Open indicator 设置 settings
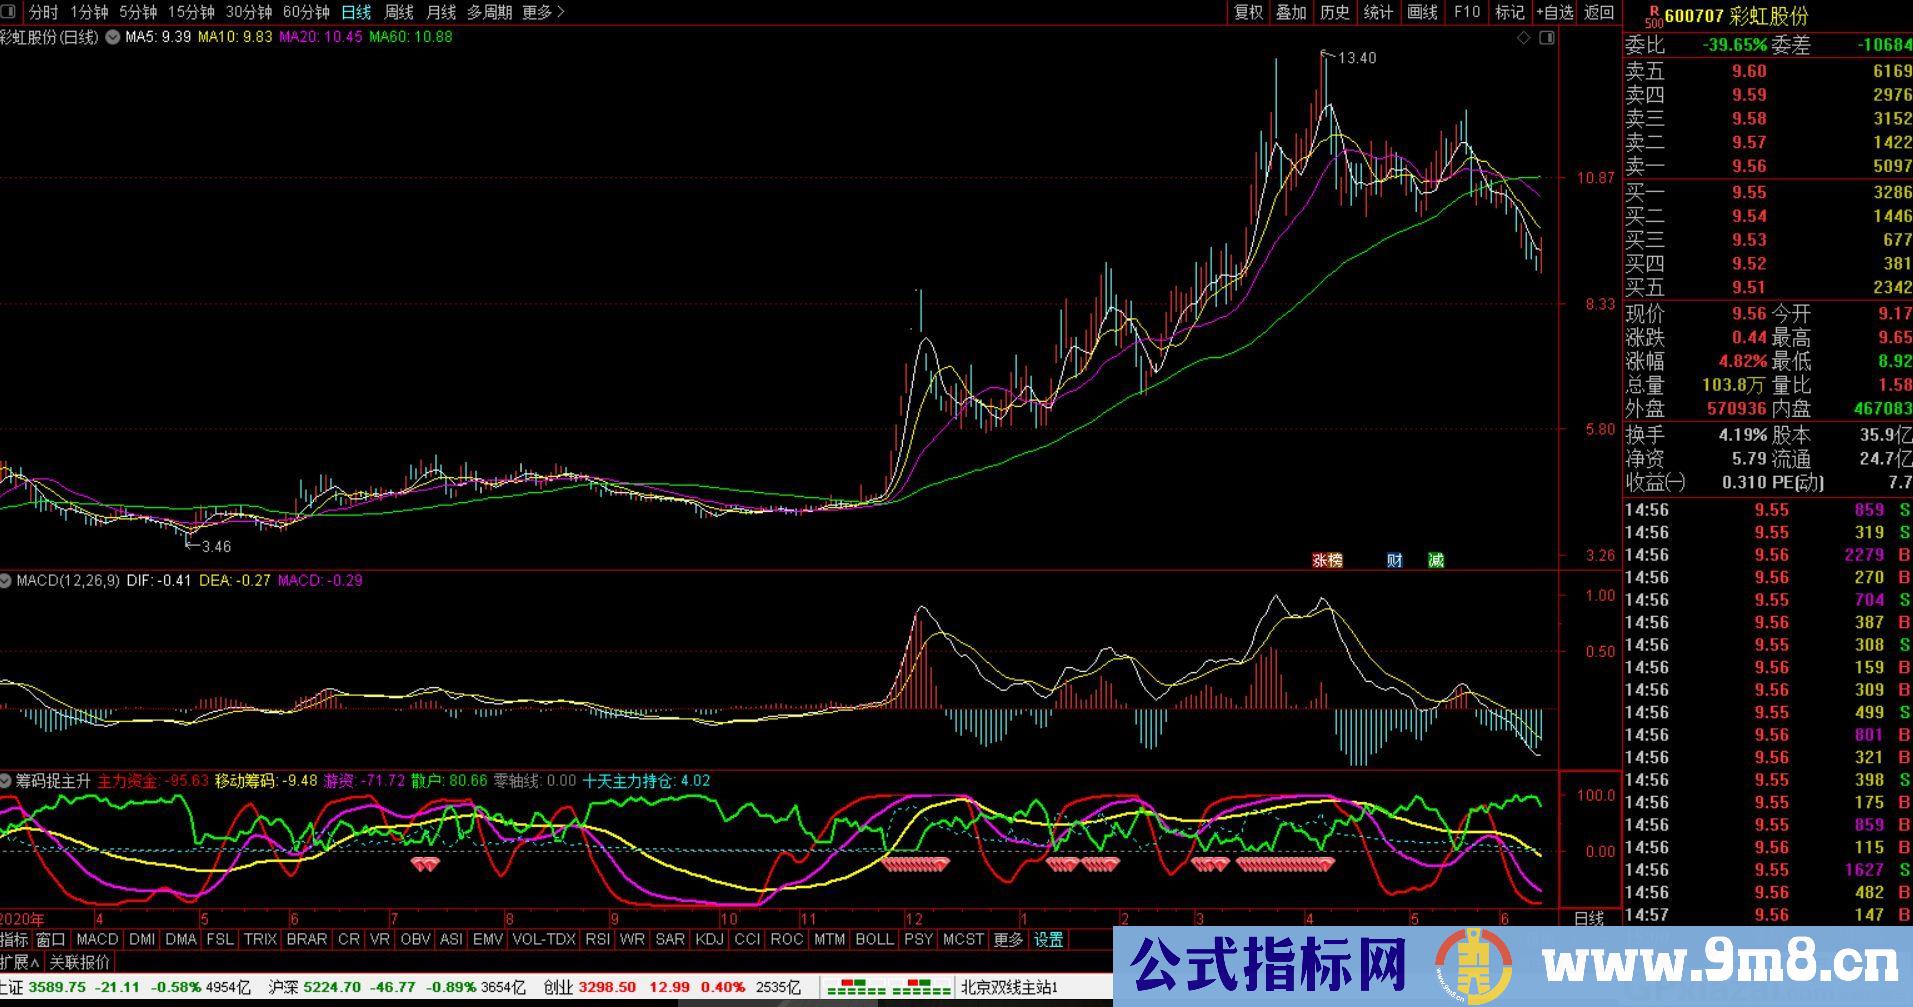Screen dimensions: 1913x1007 pos(1049,940)
